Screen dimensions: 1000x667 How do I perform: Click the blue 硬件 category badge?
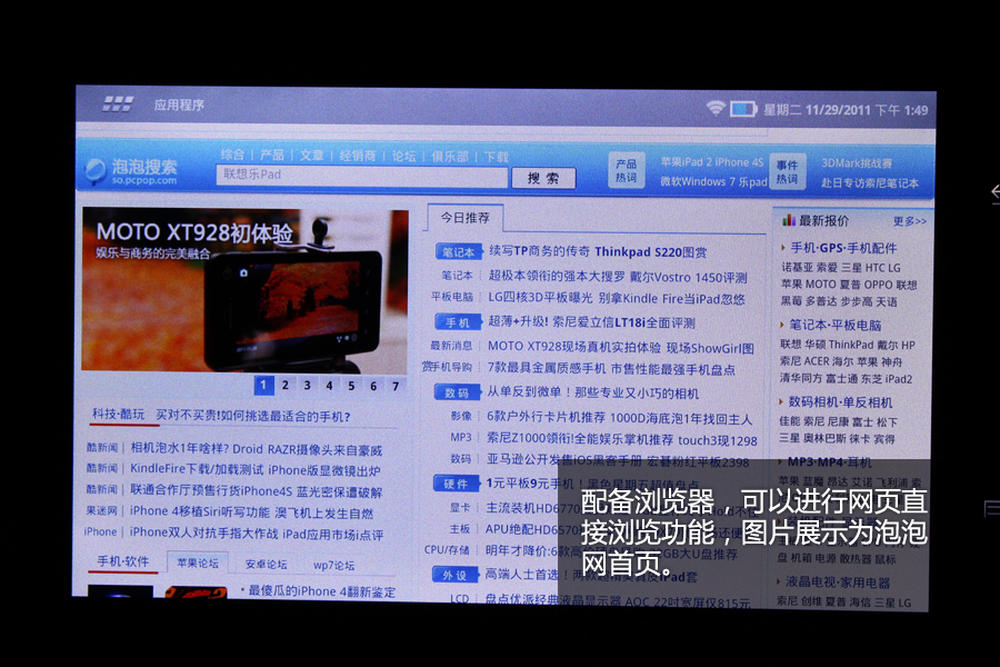(456, 484)
